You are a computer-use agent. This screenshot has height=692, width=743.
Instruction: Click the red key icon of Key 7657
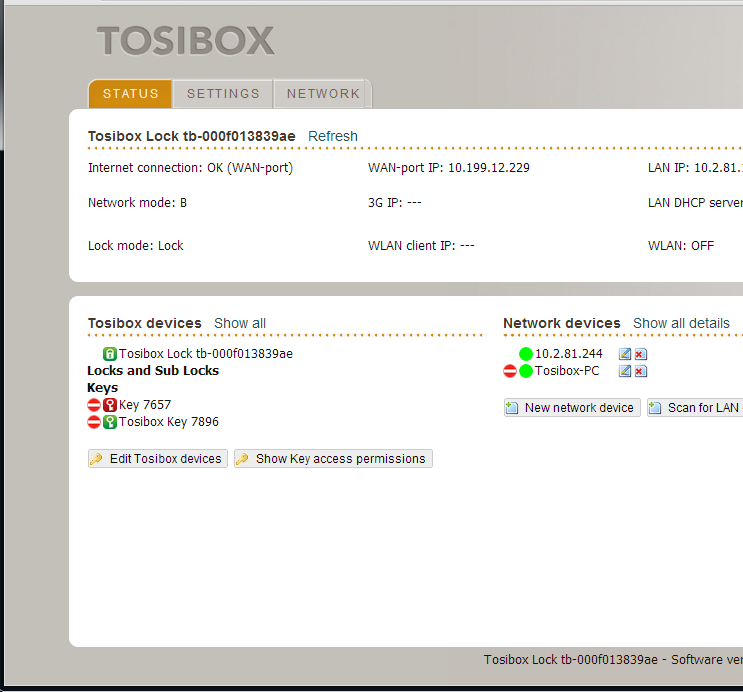(x=110, y=405)
